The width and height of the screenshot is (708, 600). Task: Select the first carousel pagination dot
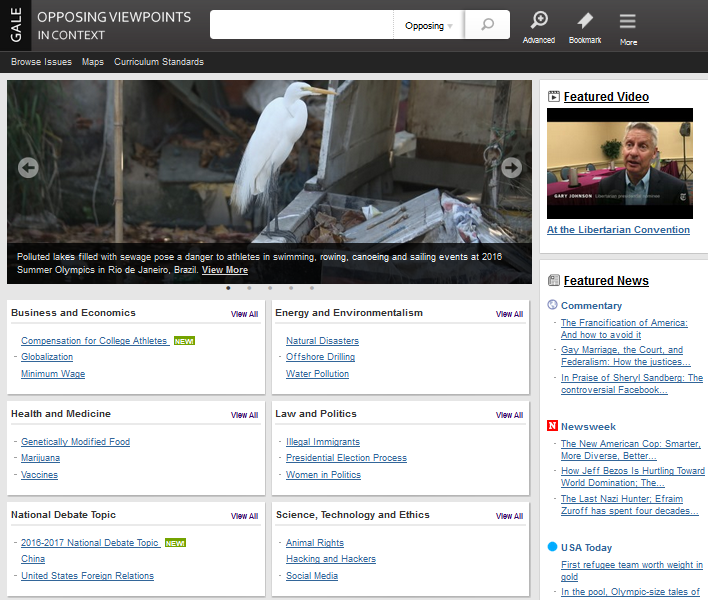pyautogui.click(x=228, y=288)
